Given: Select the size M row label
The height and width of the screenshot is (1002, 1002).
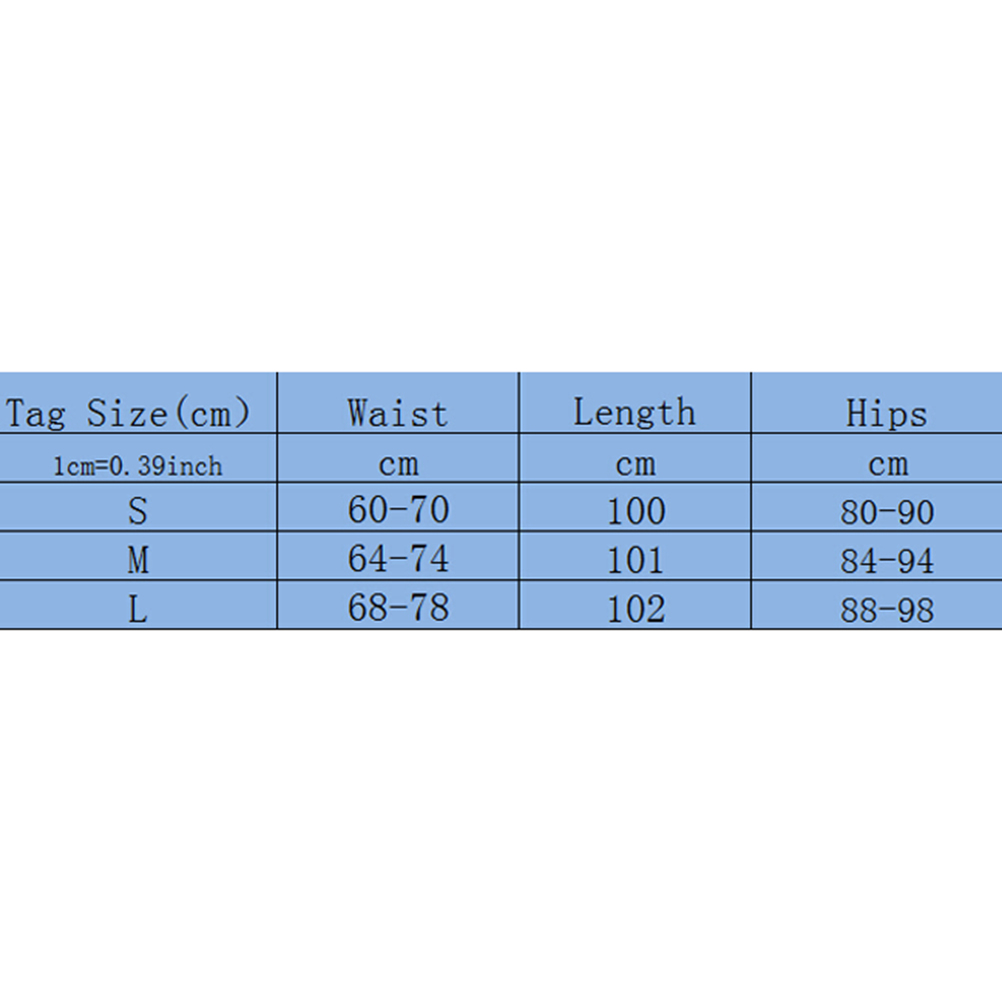Looking at the screenshot, I should (x=138, y=560).
